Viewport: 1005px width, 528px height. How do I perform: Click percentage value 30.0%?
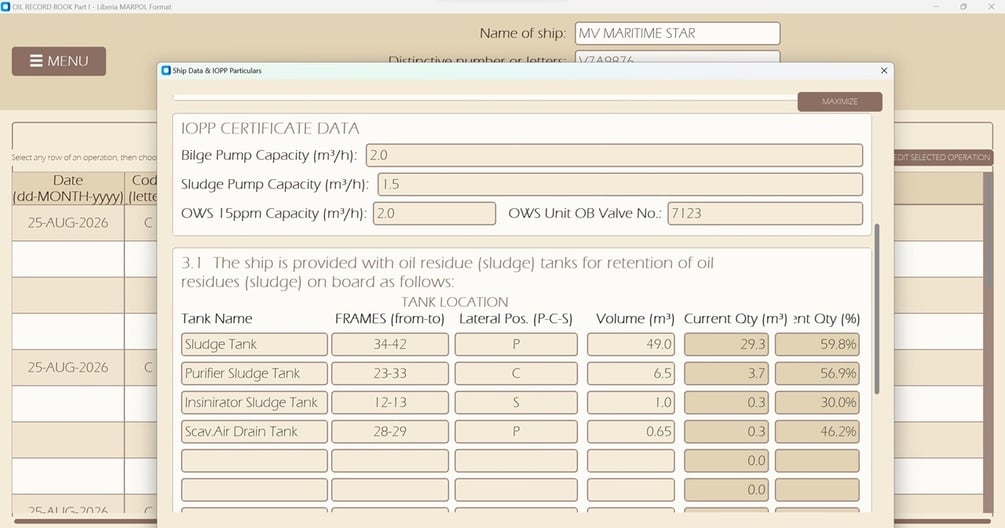click(817, 402)
